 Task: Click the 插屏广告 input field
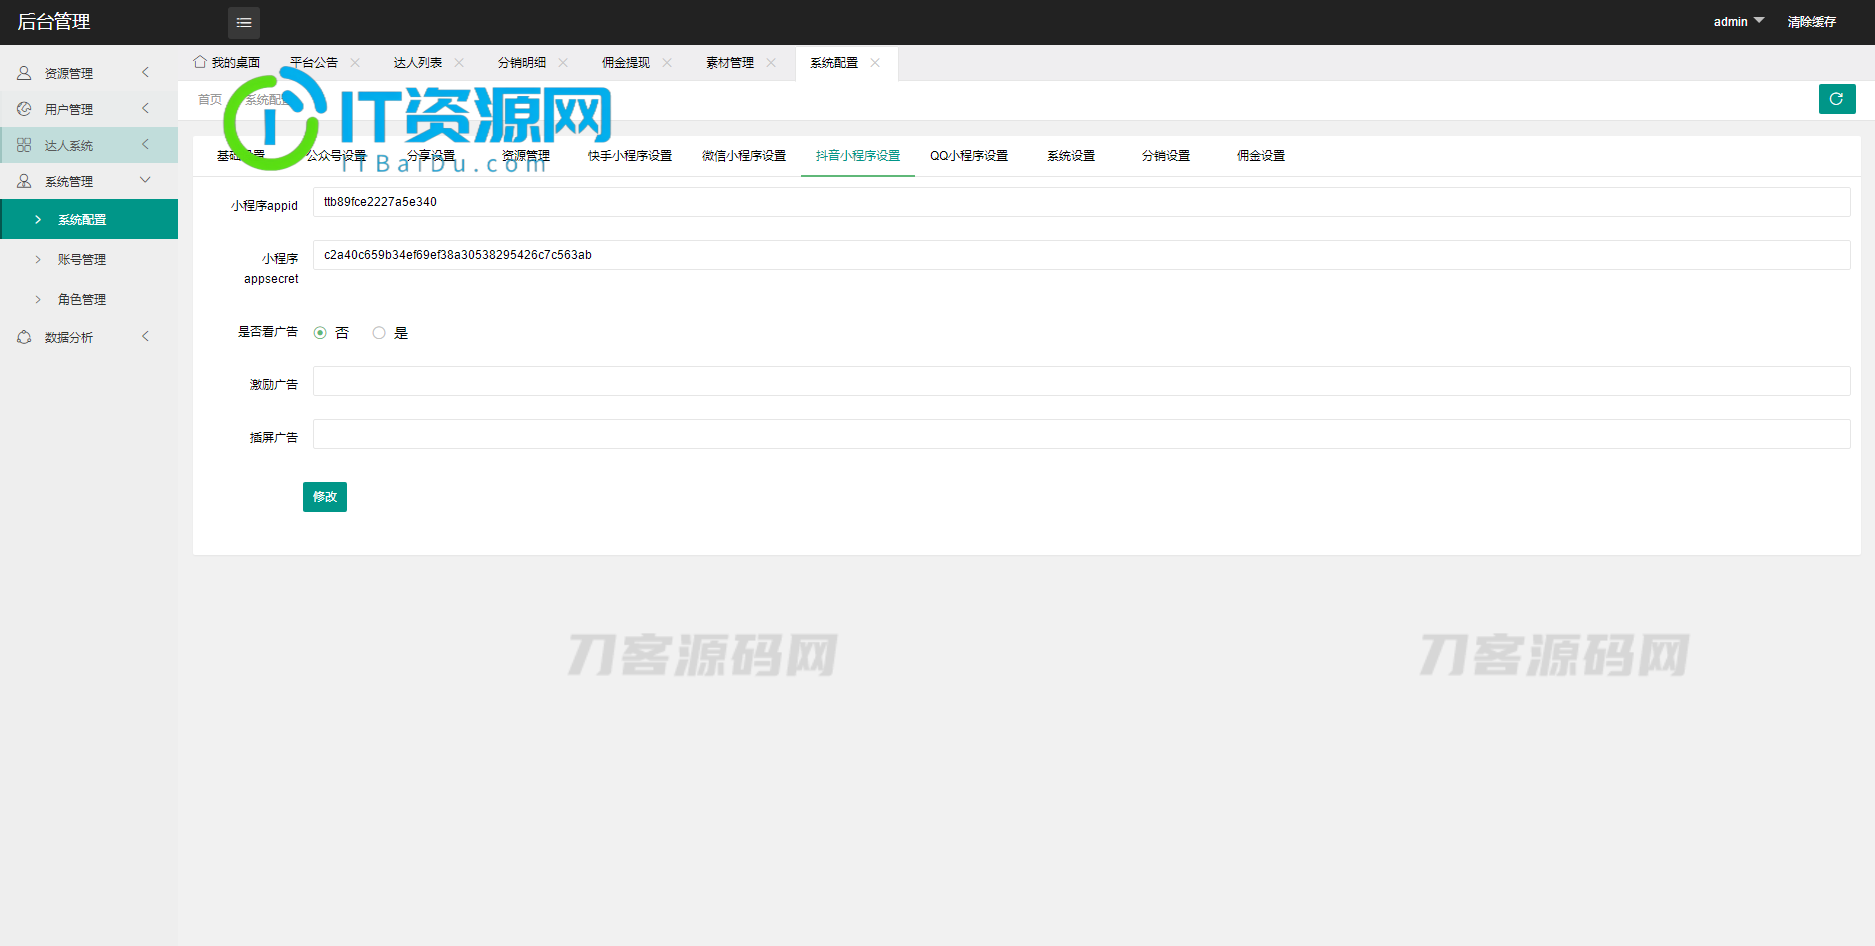(1081, 434)
